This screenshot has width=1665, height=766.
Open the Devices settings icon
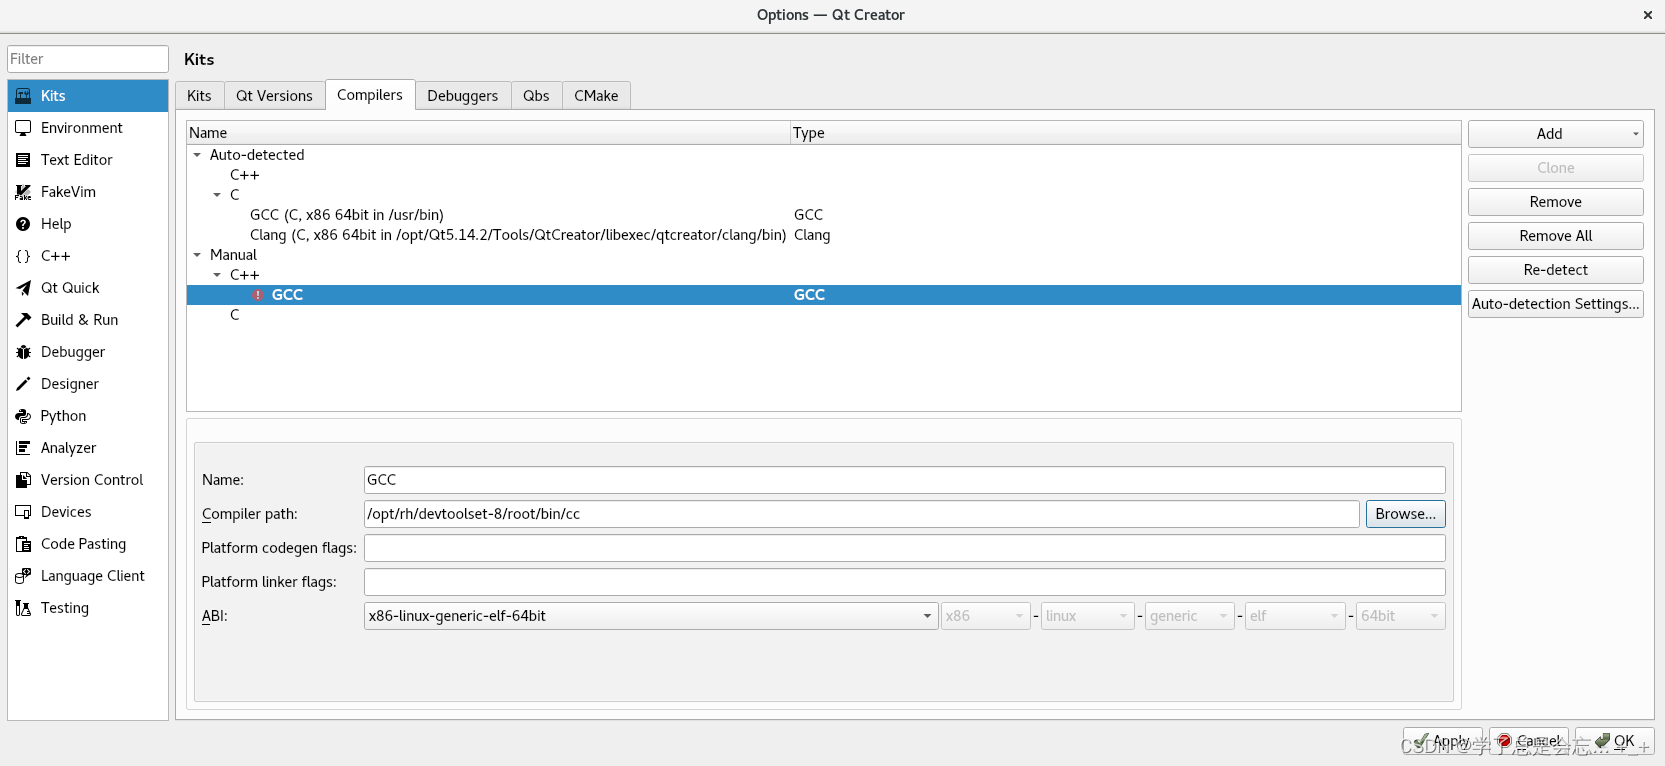click(23, 512)
